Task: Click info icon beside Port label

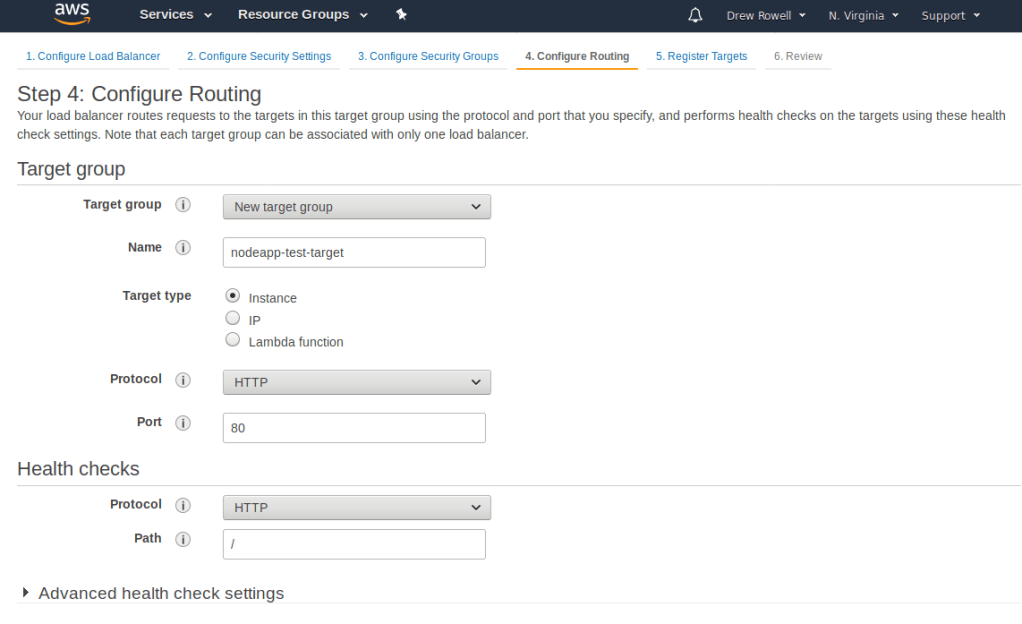Action: (183, 423)
